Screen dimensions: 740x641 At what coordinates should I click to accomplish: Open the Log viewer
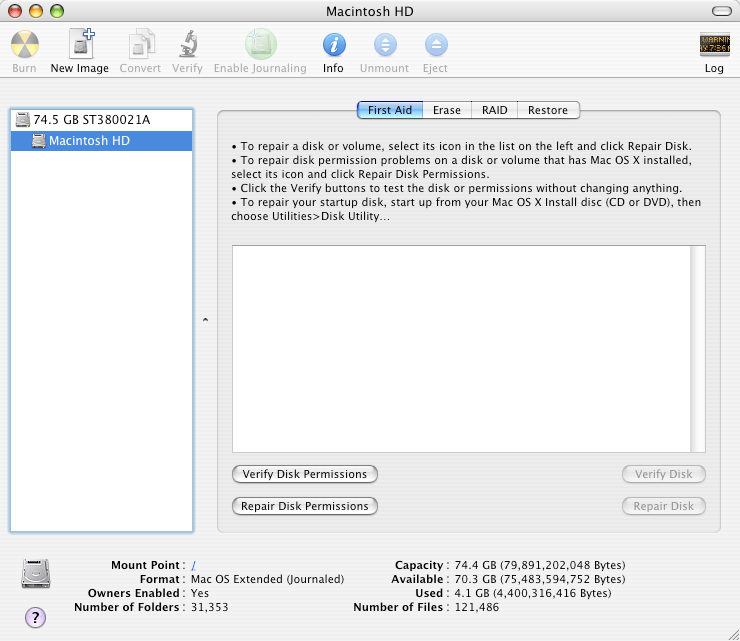pos(714,45)
